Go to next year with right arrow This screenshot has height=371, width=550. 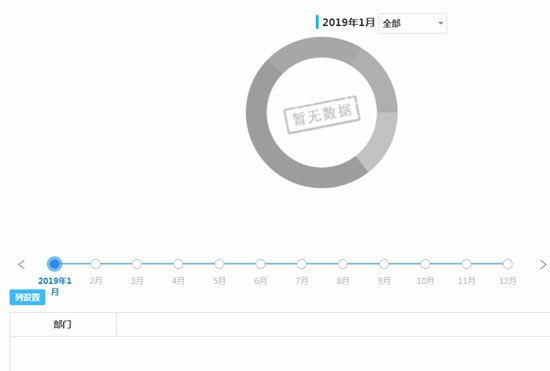[x=543, y=264]
